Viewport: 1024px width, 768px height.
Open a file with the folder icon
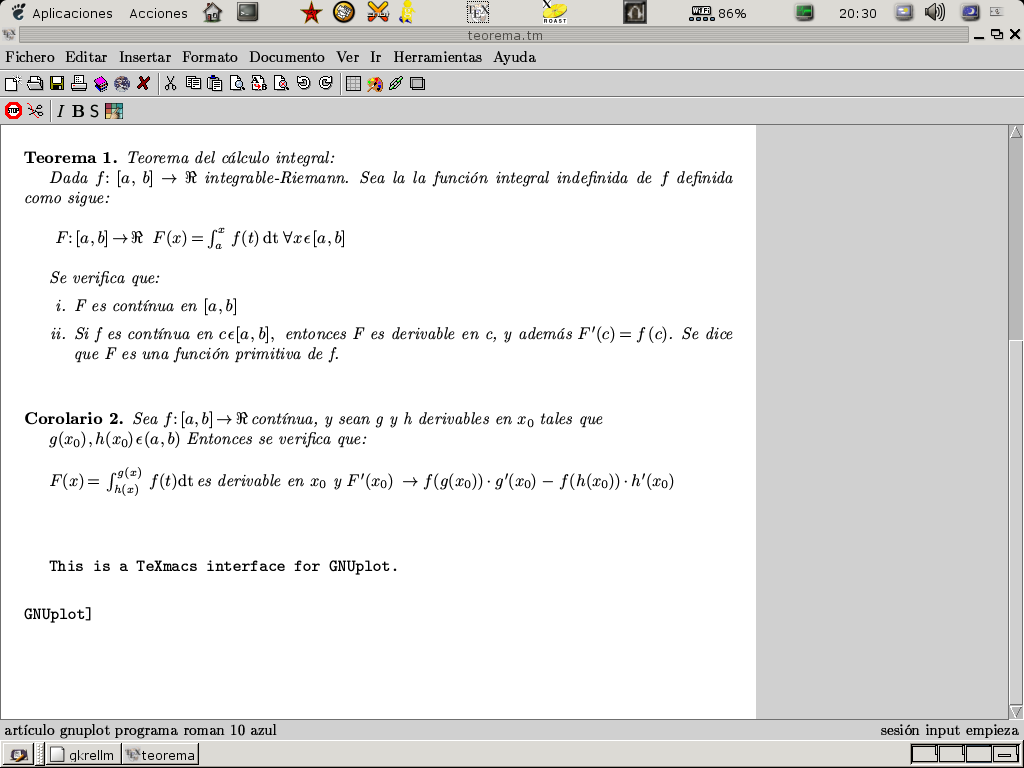[34, 84]
